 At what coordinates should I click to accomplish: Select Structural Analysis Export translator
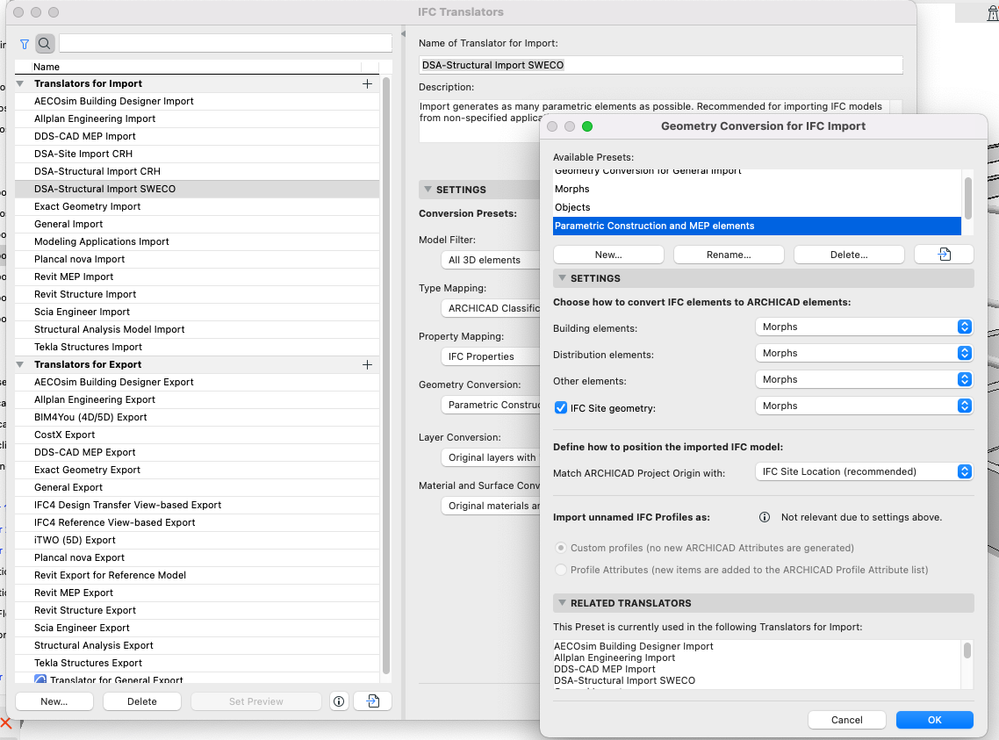[x=197, y=645]
